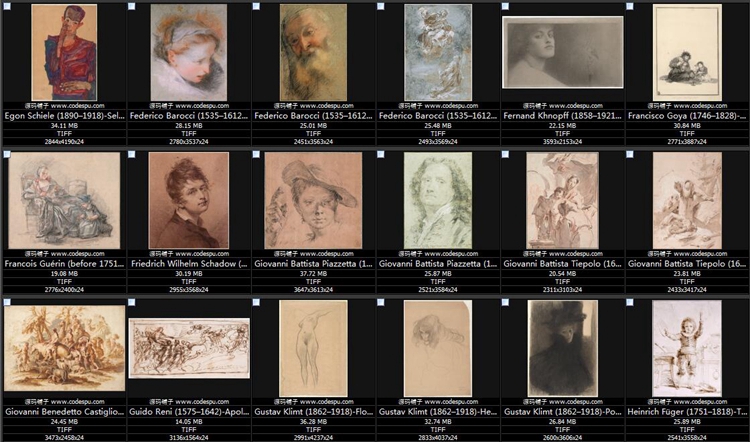This screenshot has height=442, width=750.
Task: Tick checkbox of the 20.54 MB Tiepolo image
Action: click(506, 154)
